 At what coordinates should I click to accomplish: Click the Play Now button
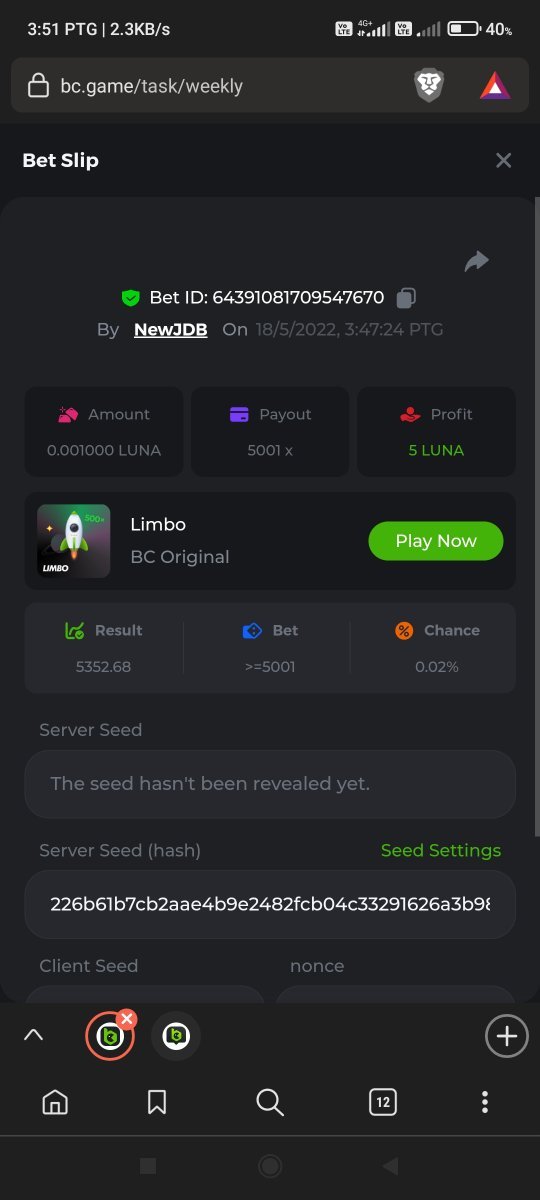point(436,541)
